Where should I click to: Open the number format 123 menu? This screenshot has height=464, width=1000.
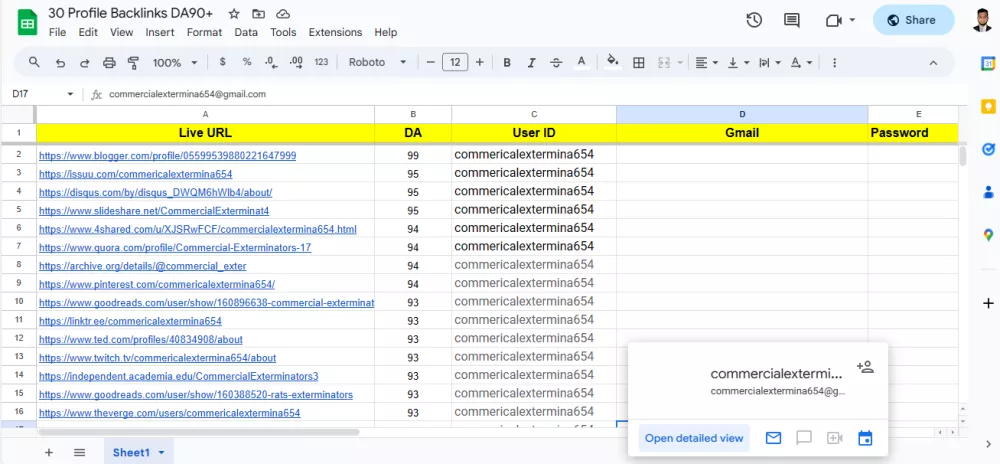point(321,62)
